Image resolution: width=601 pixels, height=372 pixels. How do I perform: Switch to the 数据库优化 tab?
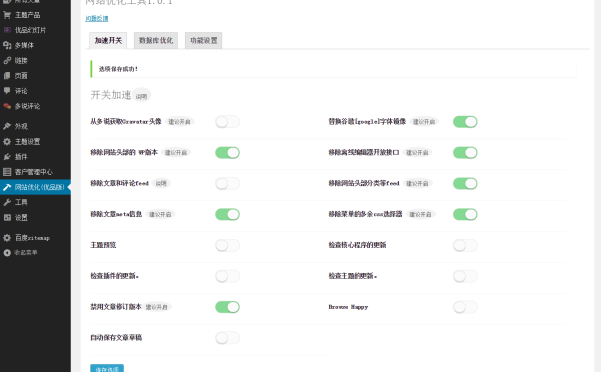coord(156,40)
